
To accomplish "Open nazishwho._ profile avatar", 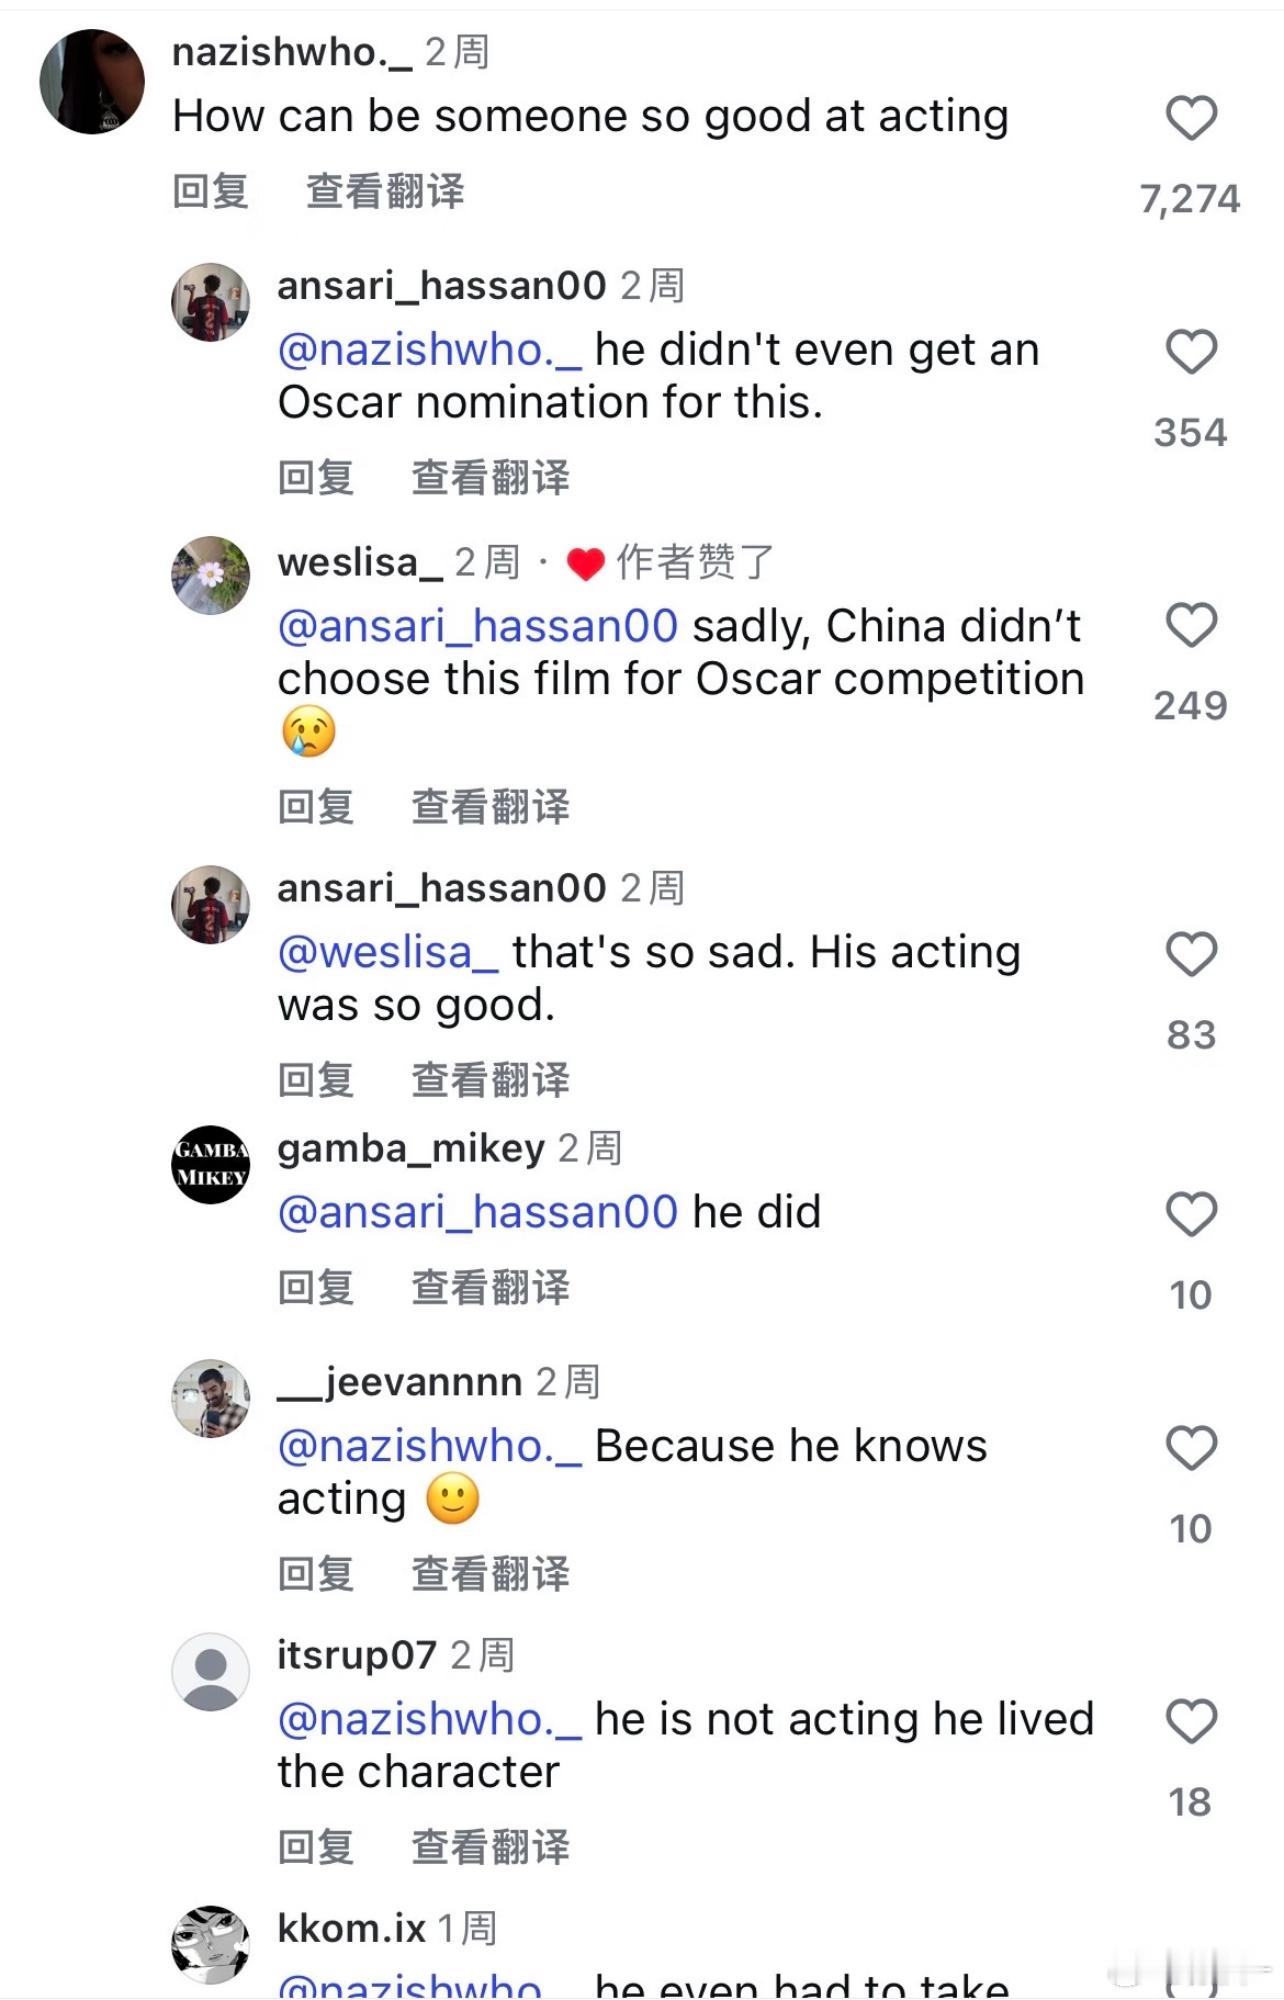I will click(92, 82).
